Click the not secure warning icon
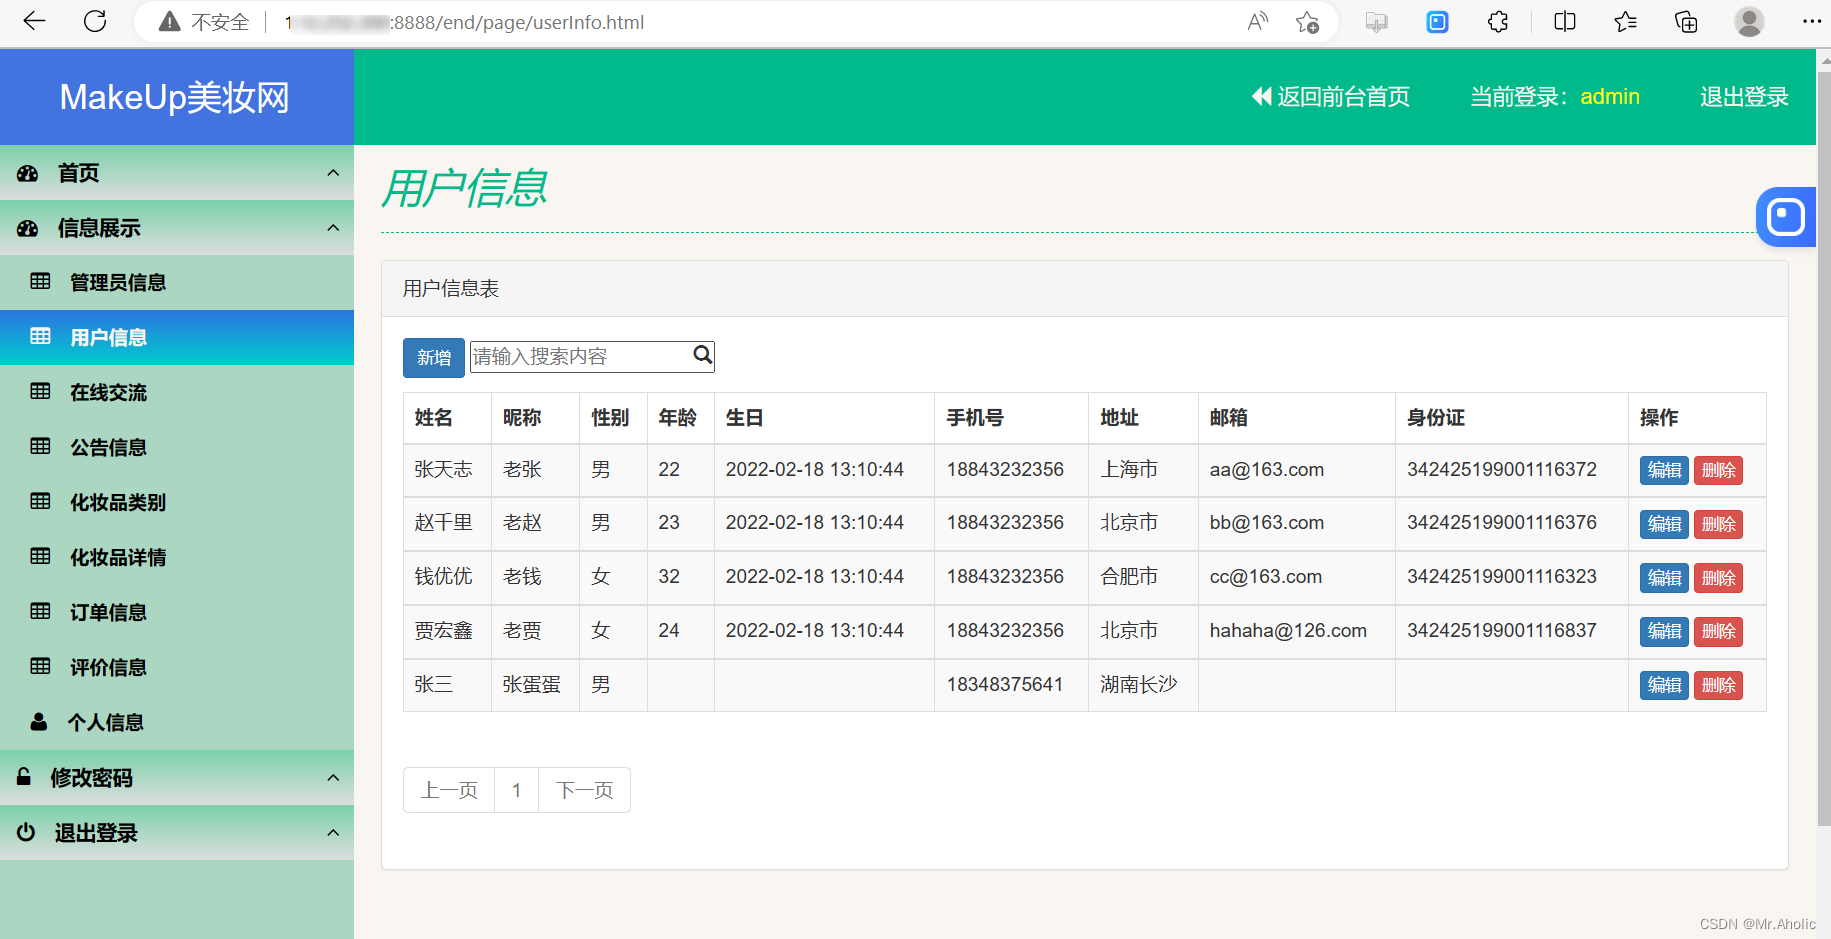The image size is (1831, 939). 170,22
